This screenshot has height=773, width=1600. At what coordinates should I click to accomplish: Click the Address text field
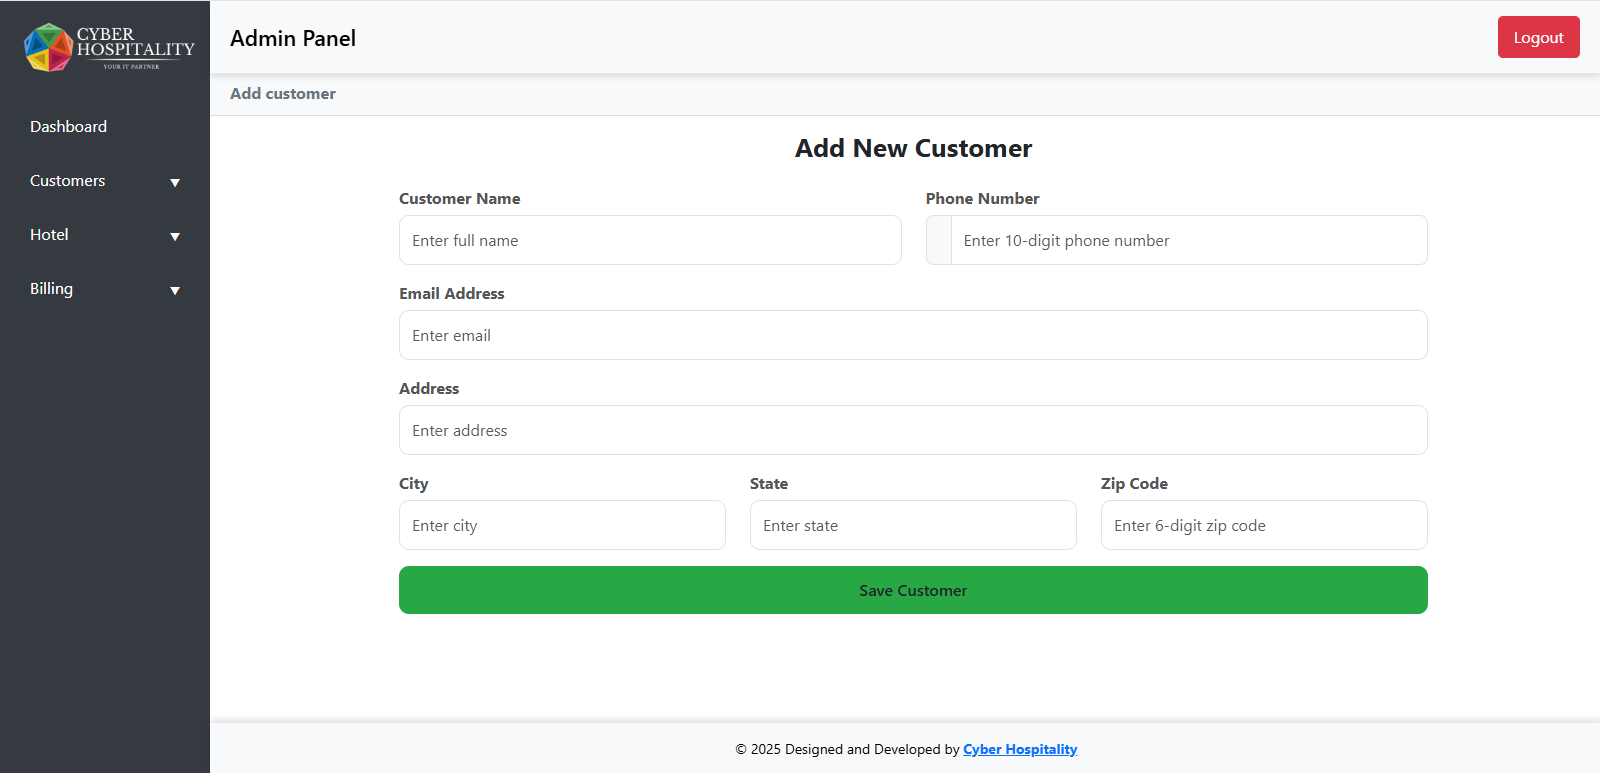click(912, 431)
